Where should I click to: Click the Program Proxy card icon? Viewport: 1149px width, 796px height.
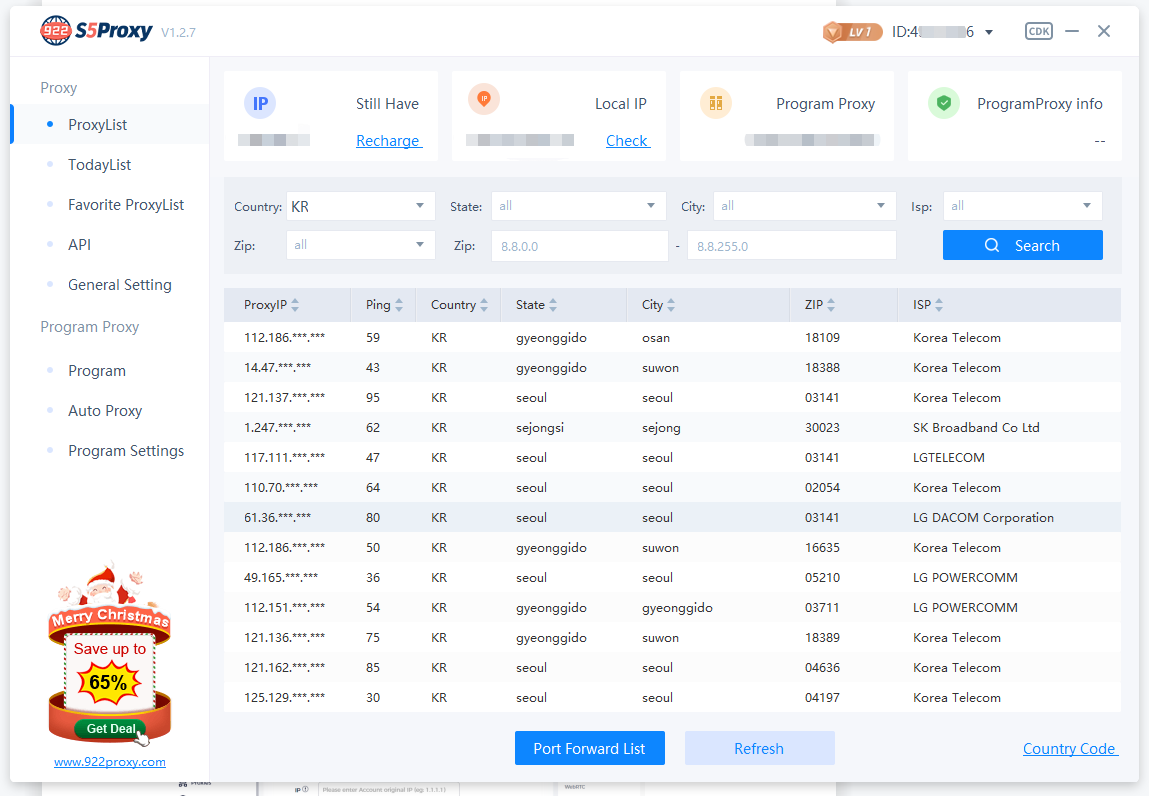(715, 103)
